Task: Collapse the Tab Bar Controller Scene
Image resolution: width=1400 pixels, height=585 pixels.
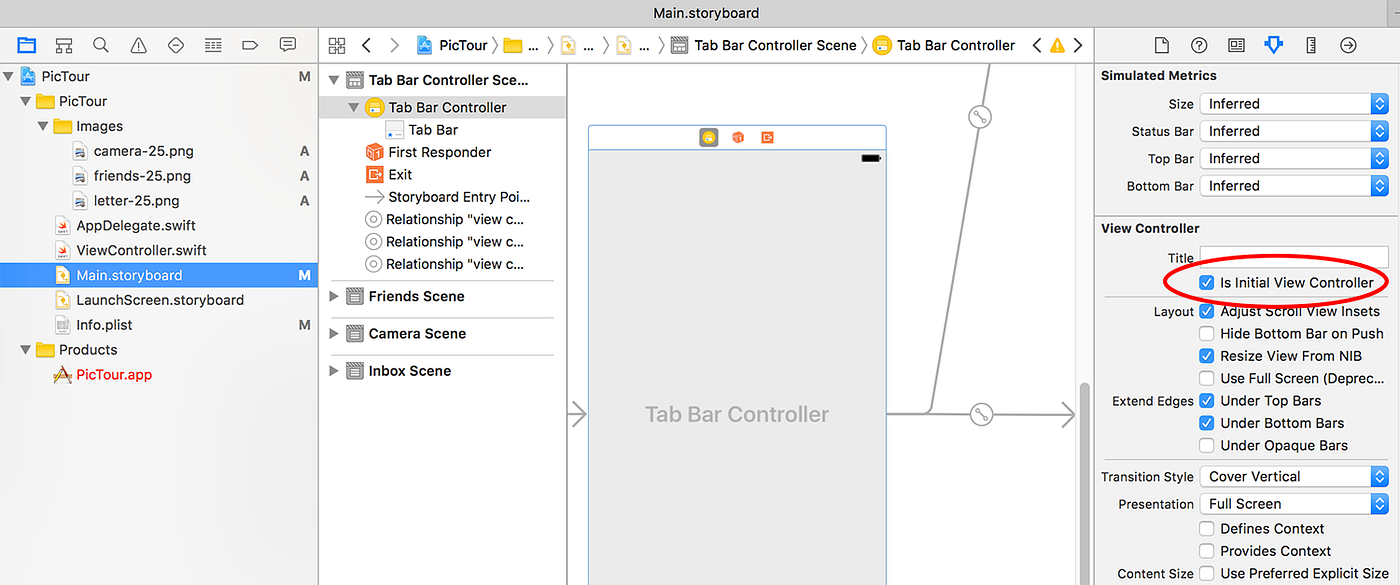Action: tap(334, 79)
